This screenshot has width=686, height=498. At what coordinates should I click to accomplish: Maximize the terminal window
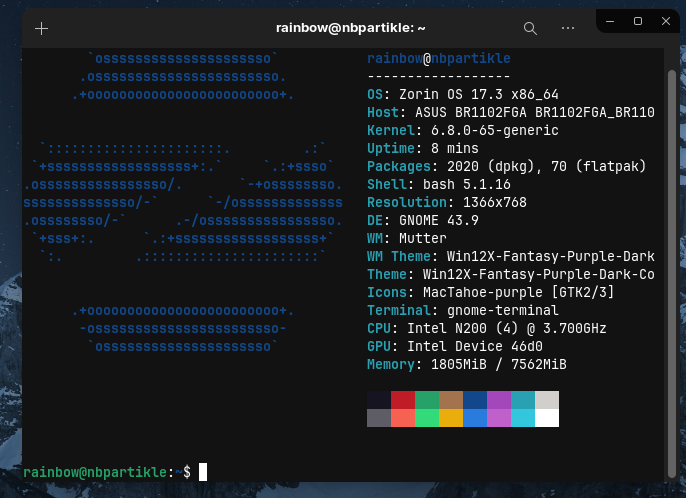639,20
